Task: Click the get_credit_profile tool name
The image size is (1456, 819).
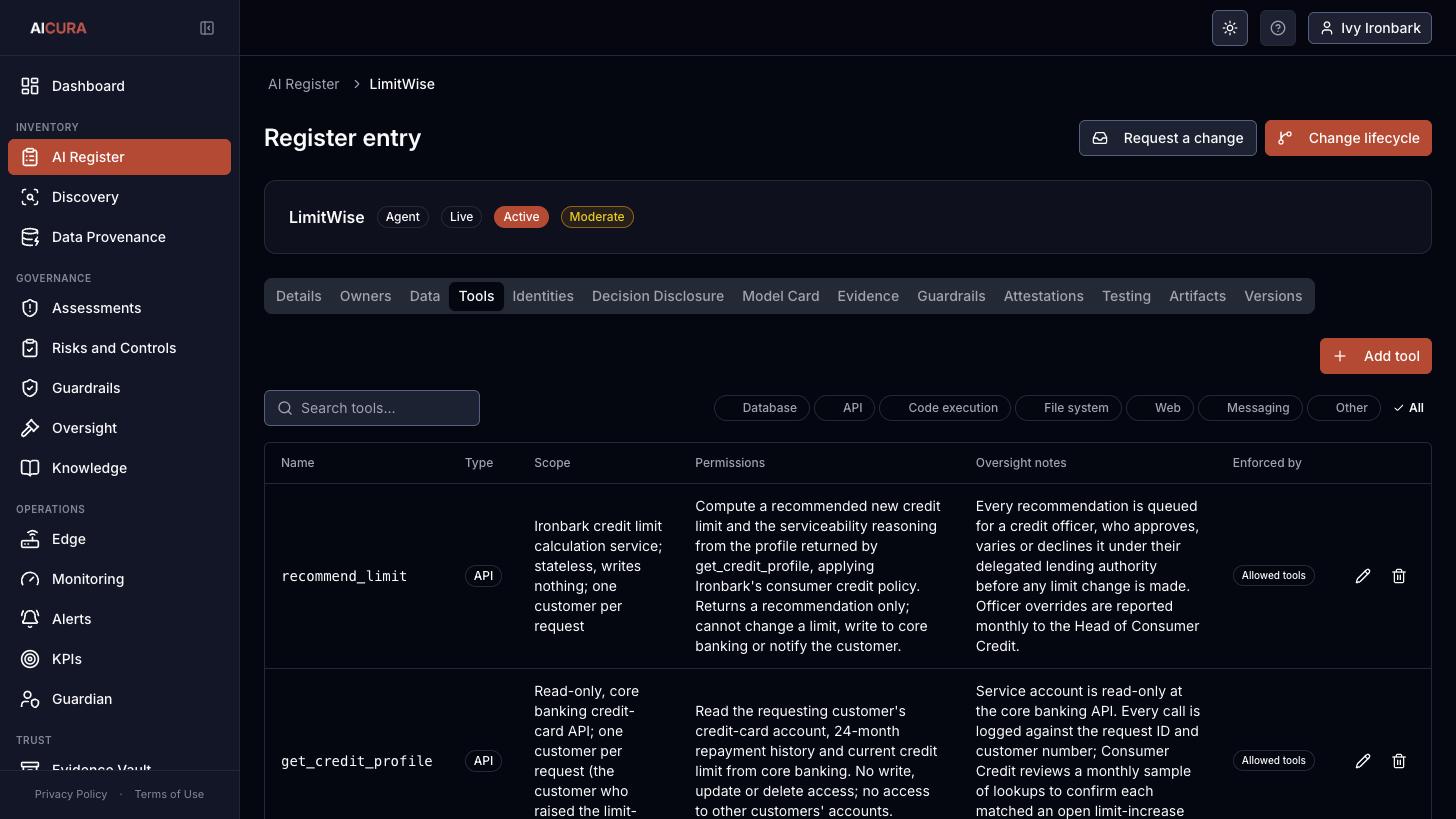Action: tap(357, 761)
